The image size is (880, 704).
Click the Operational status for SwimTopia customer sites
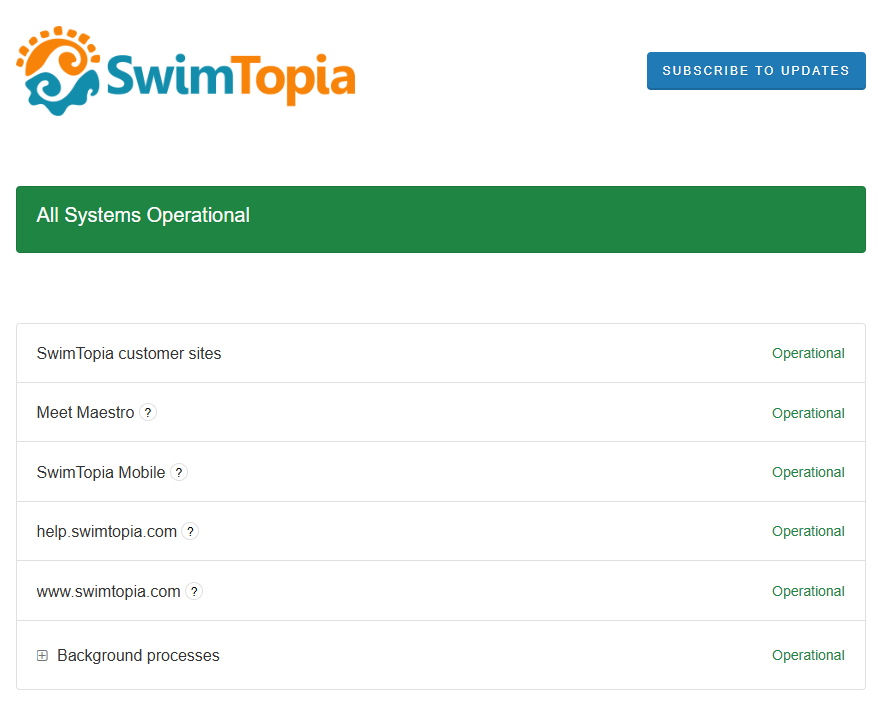click(x=808, y=353)
